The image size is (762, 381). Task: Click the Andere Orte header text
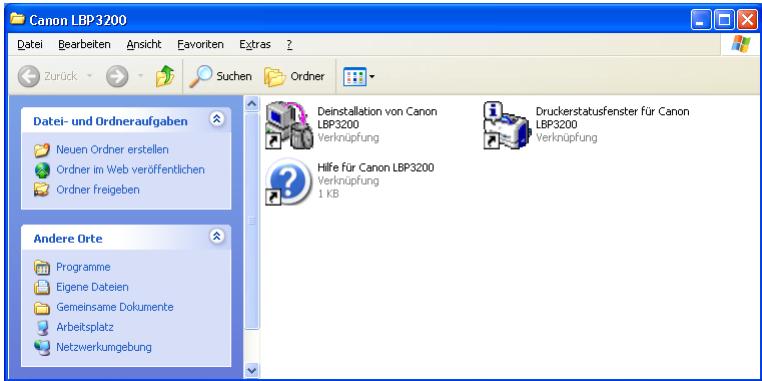coord(68,239)
